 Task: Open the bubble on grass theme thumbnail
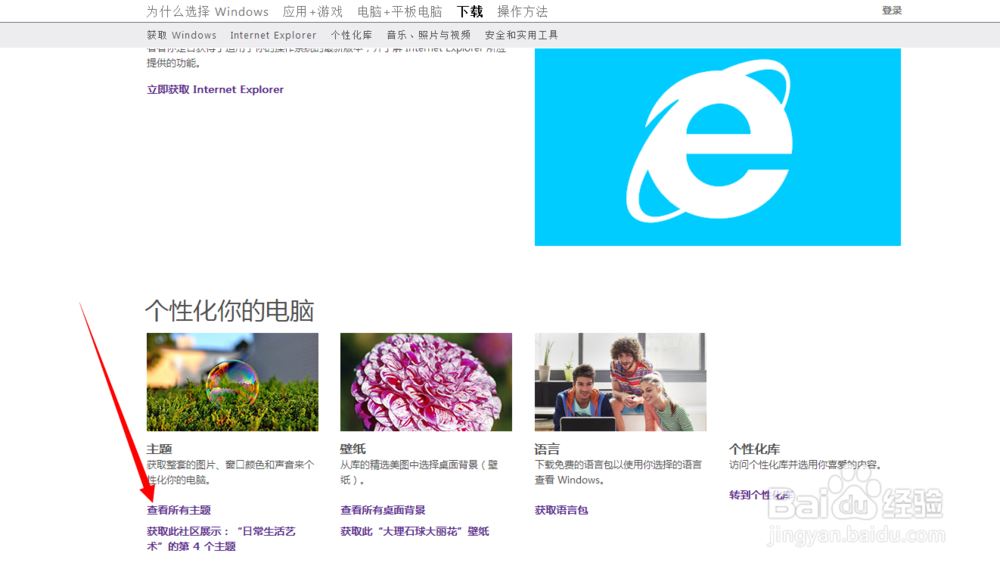(232, 381)
